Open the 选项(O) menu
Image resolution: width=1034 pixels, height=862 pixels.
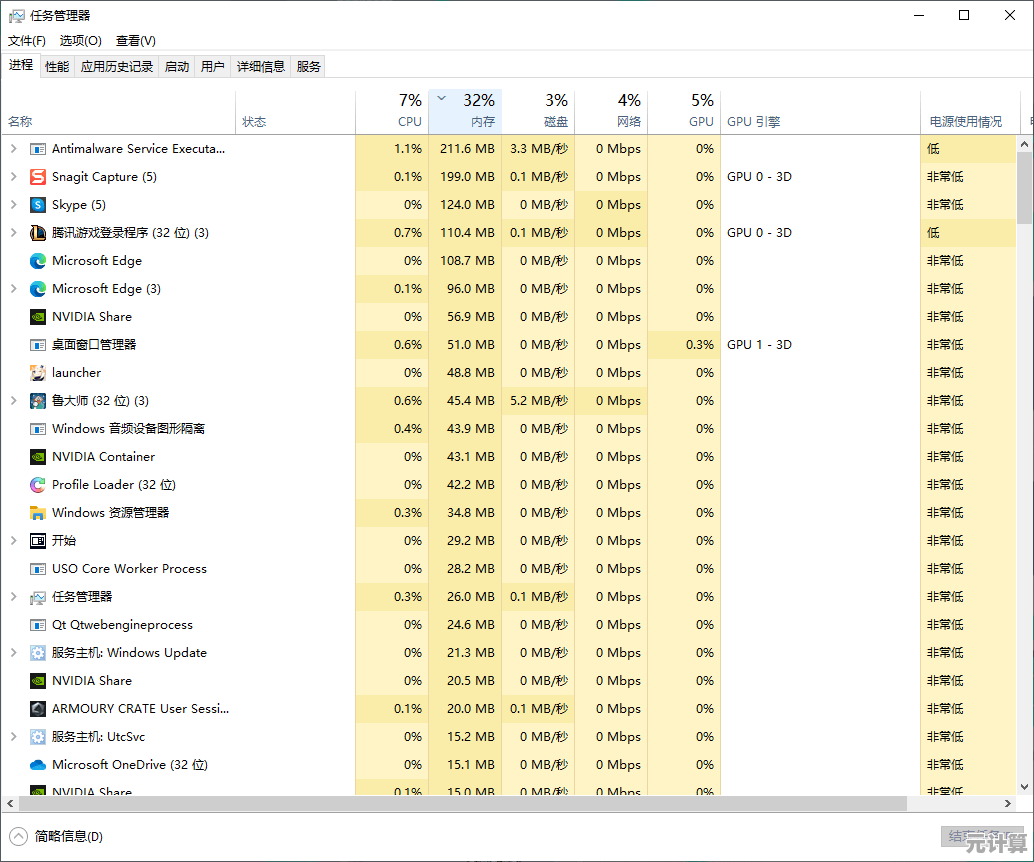click(x=80, y=41)
